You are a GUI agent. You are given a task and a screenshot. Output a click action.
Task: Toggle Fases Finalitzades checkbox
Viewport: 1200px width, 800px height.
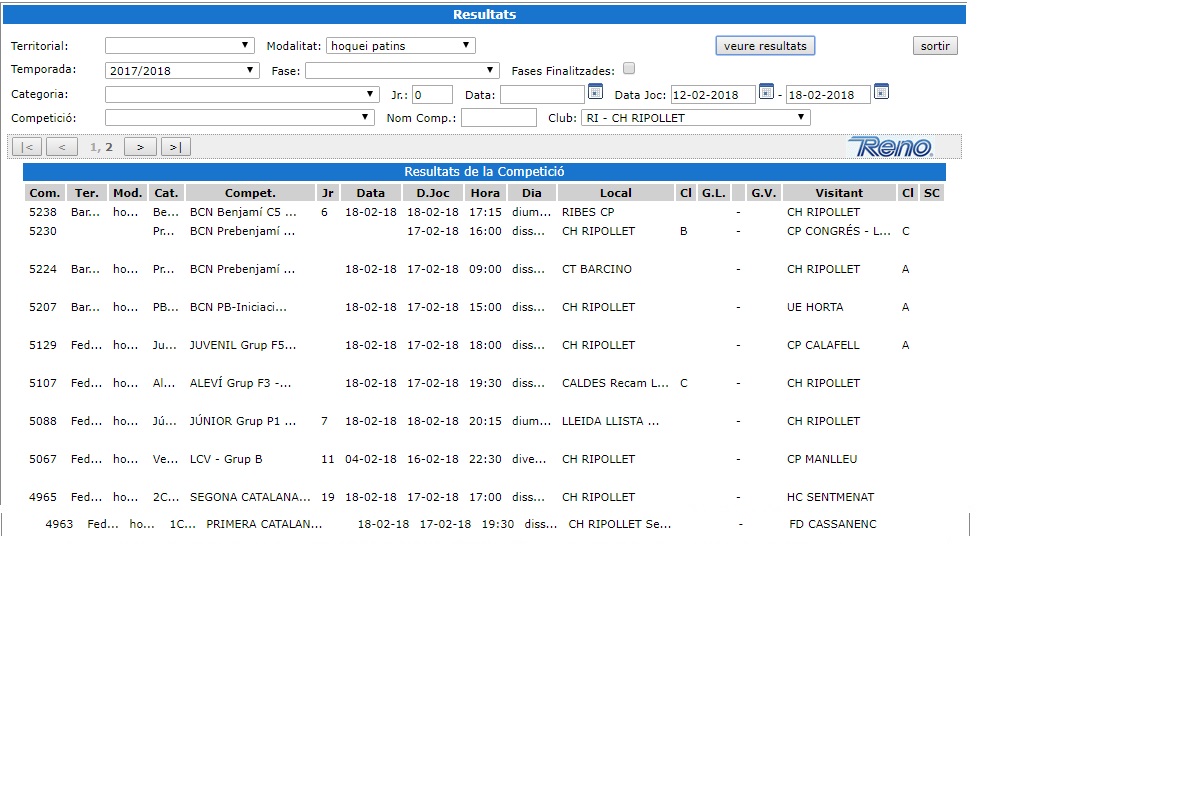pos(629,69)
